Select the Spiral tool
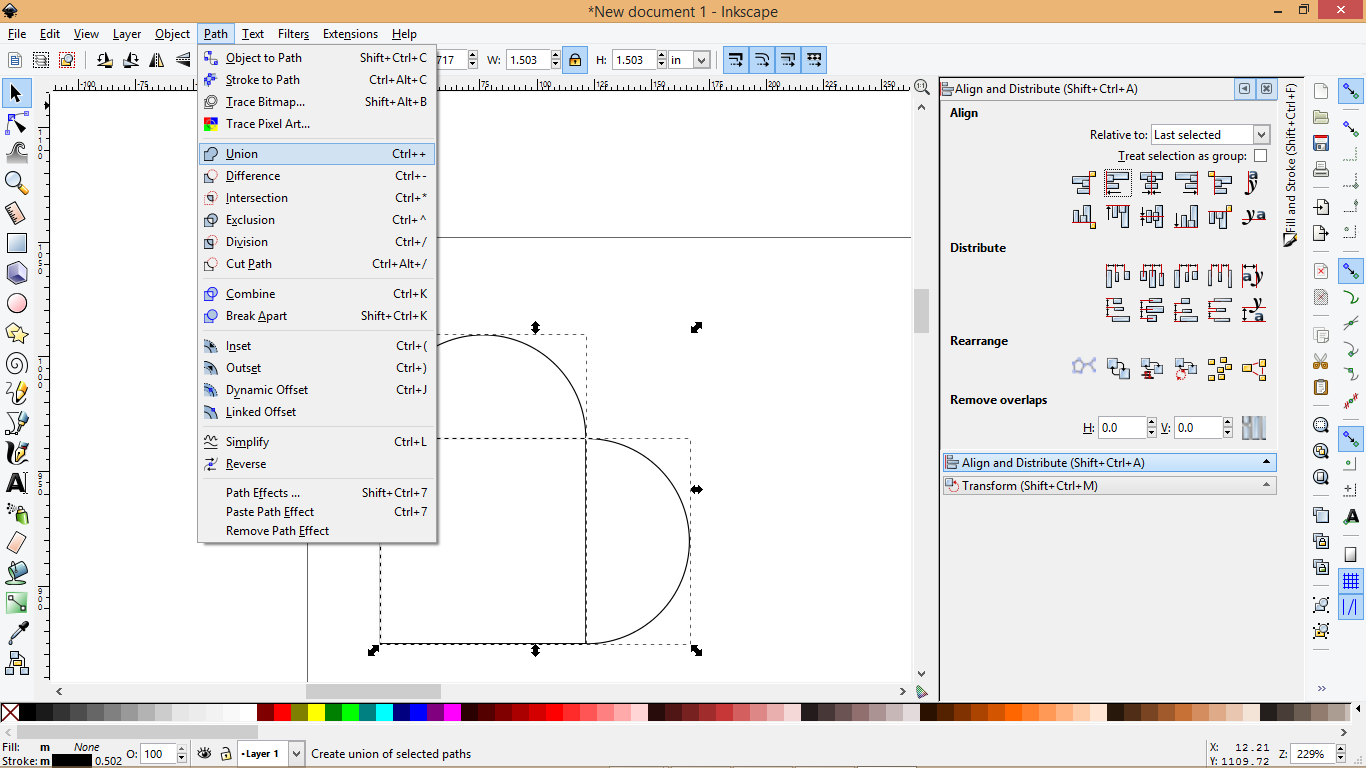 16,363
